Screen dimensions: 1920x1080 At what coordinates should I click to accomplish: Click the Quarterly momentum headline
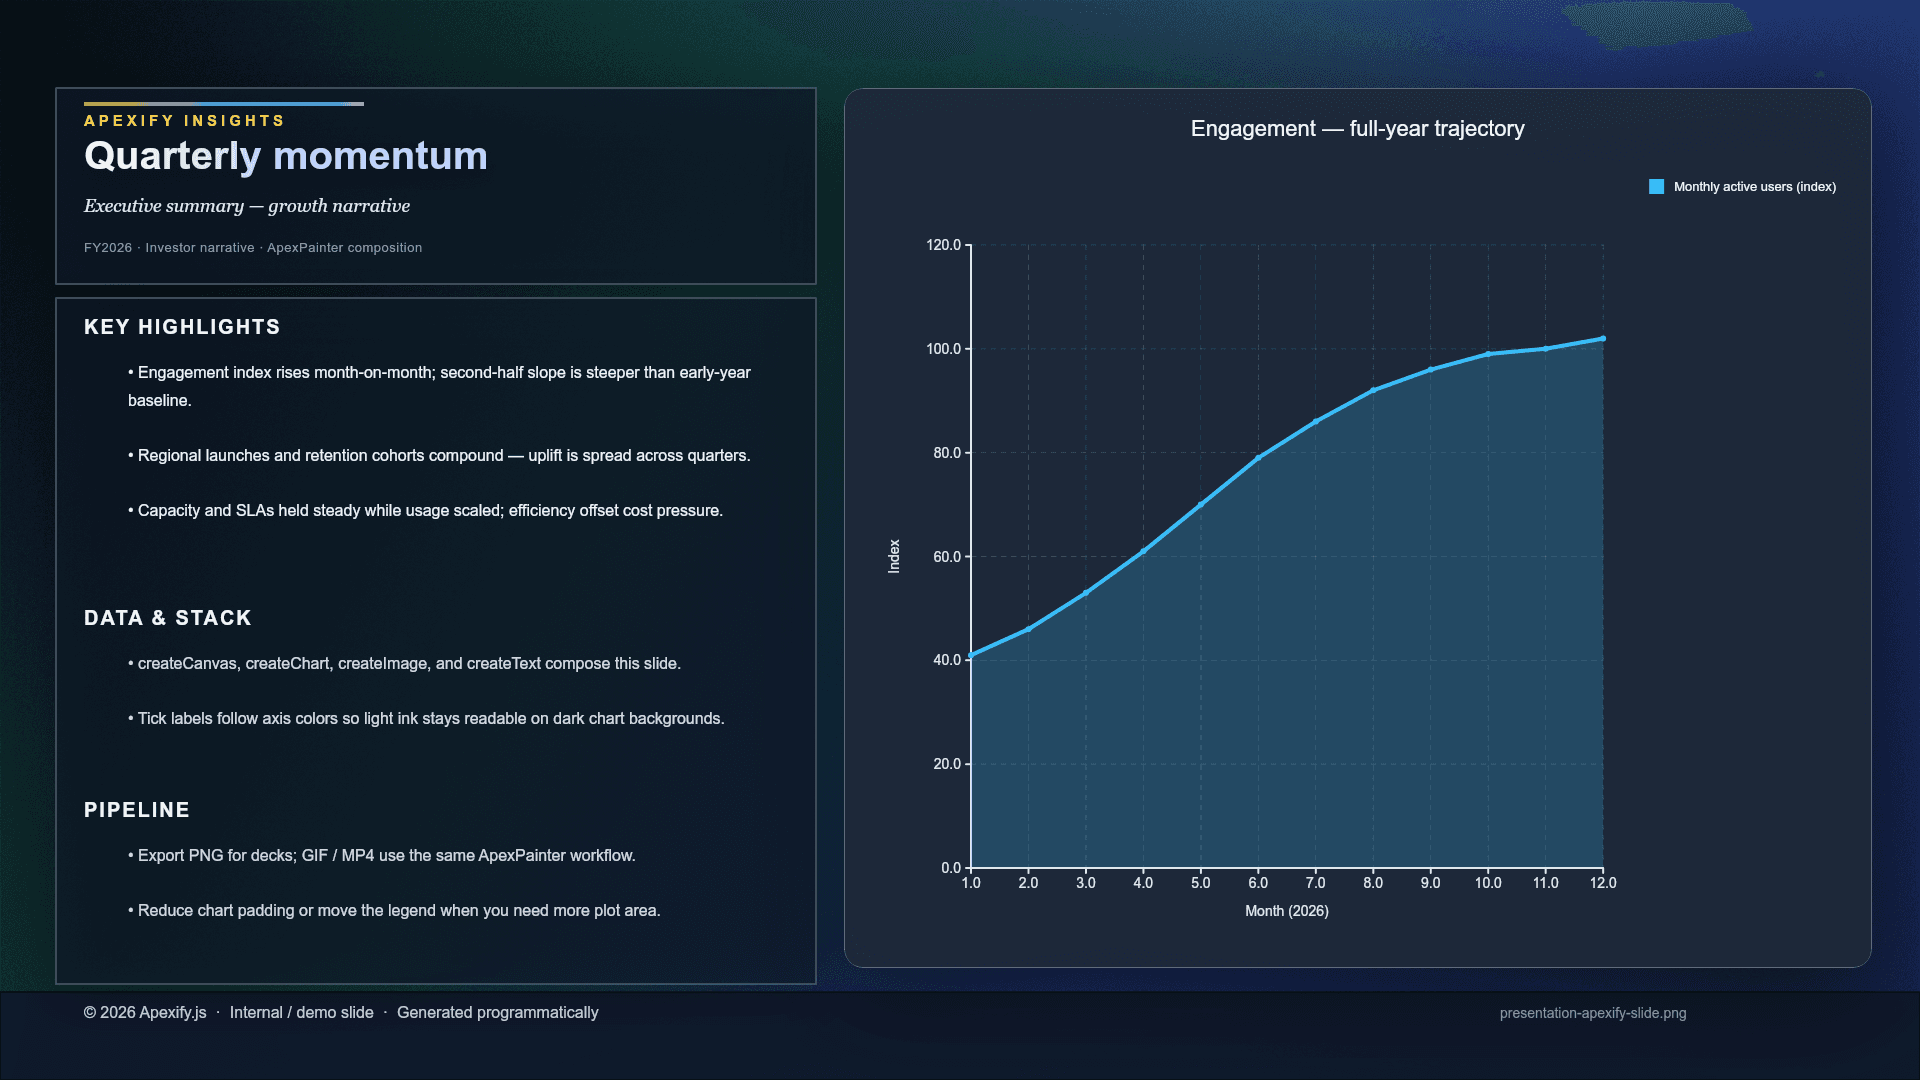(286, 156)
